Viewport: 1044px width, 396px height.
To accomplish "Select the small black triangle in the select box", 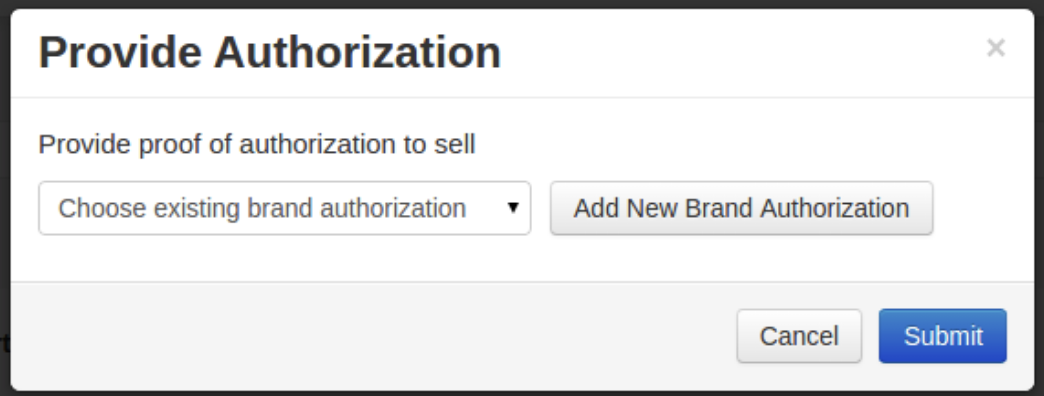I will coord(513,208).
